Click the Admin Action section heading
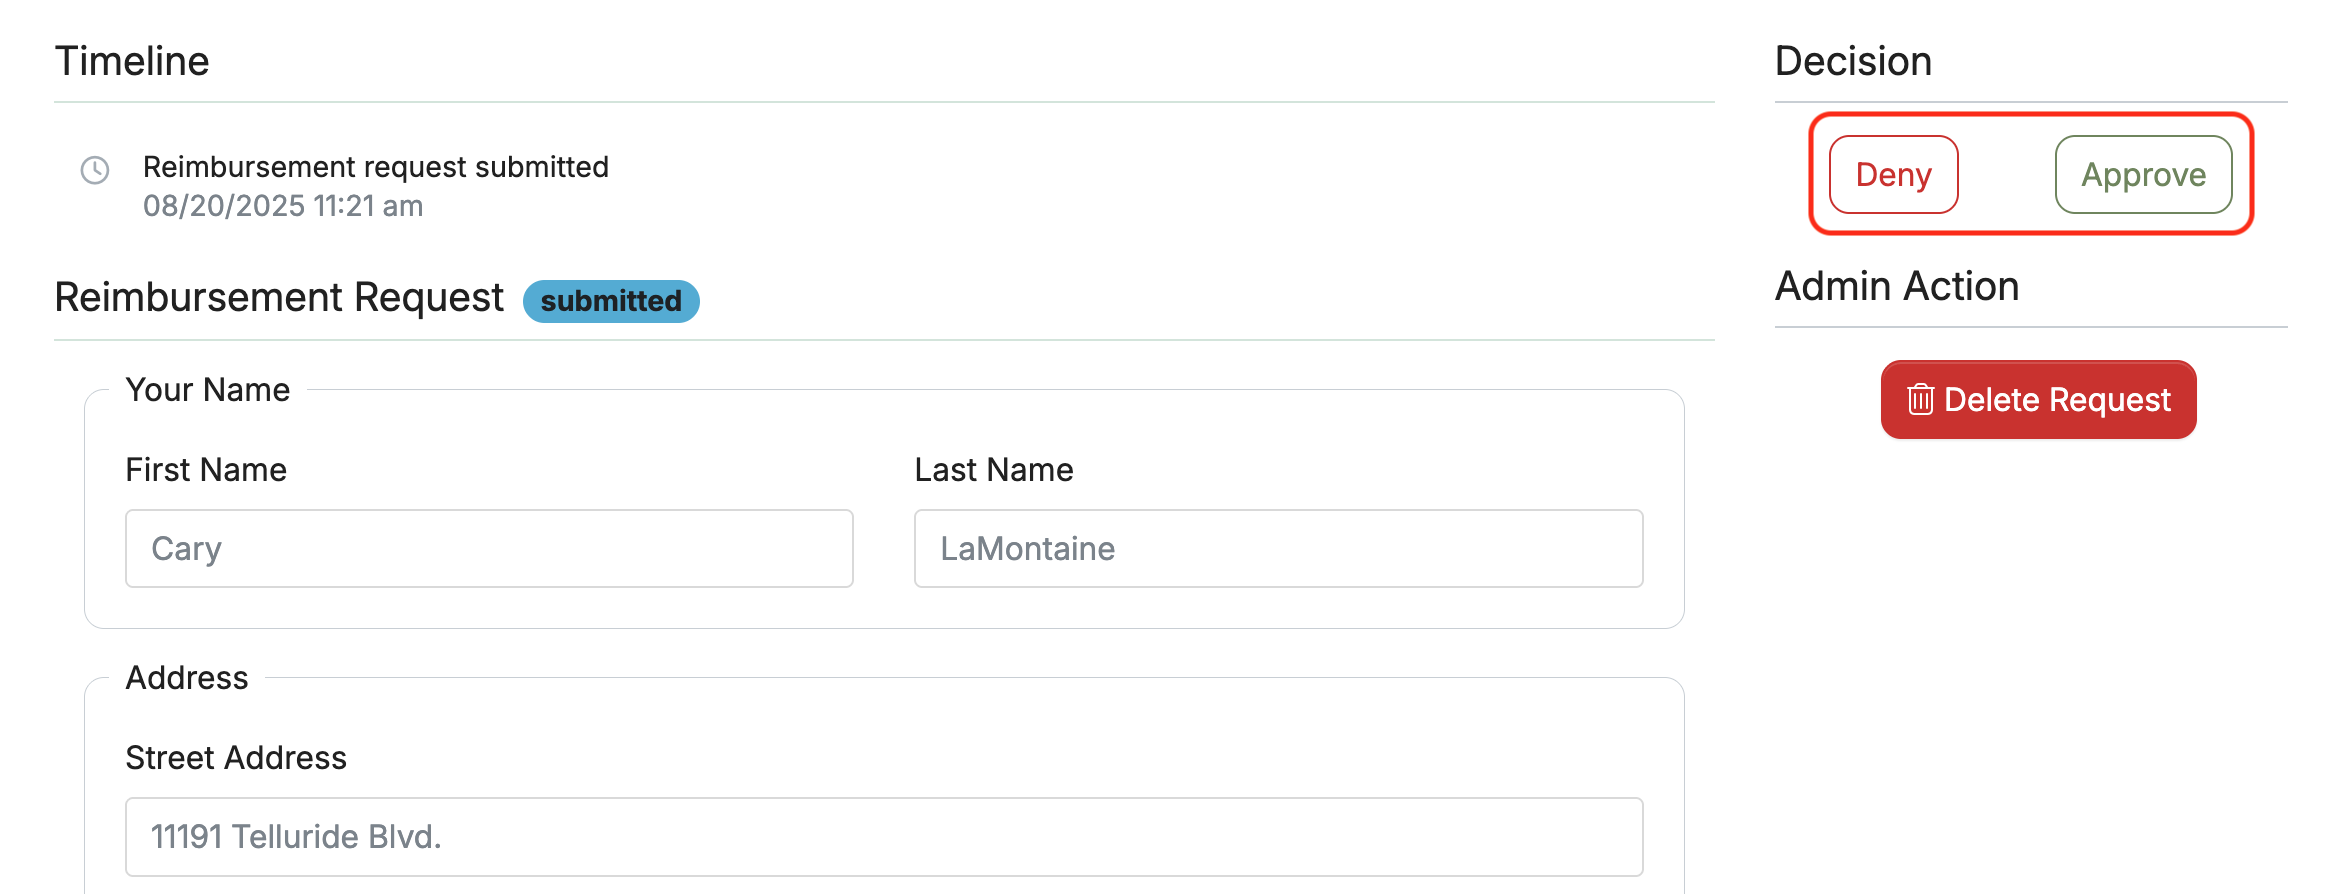The image size is (2342, 894). pos(1897,286)
